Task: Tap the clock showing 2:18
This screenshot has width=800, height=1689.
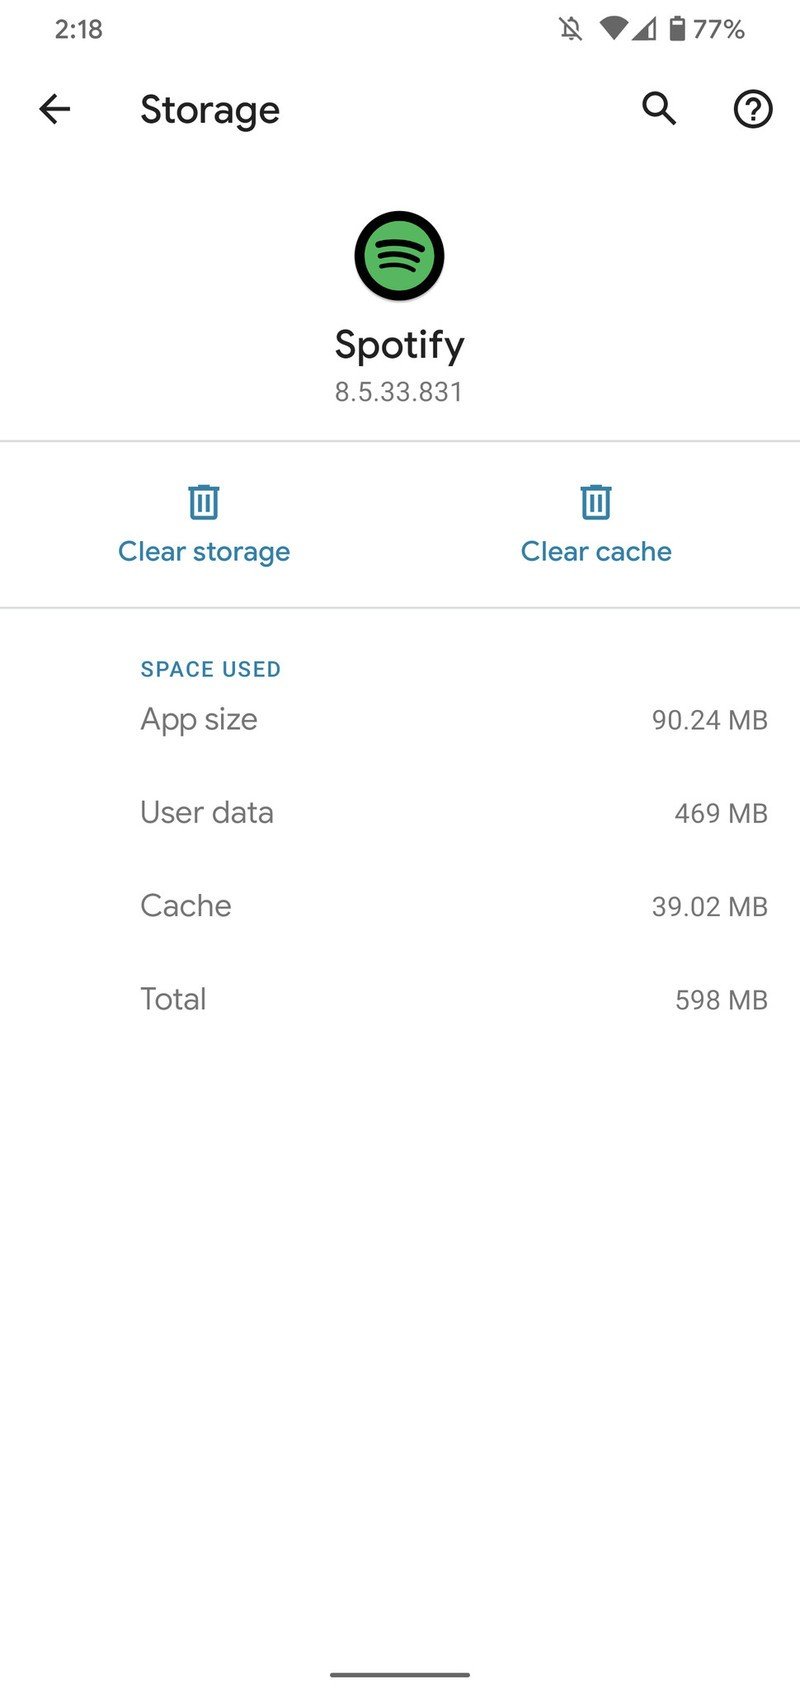Action: point(77,29)
